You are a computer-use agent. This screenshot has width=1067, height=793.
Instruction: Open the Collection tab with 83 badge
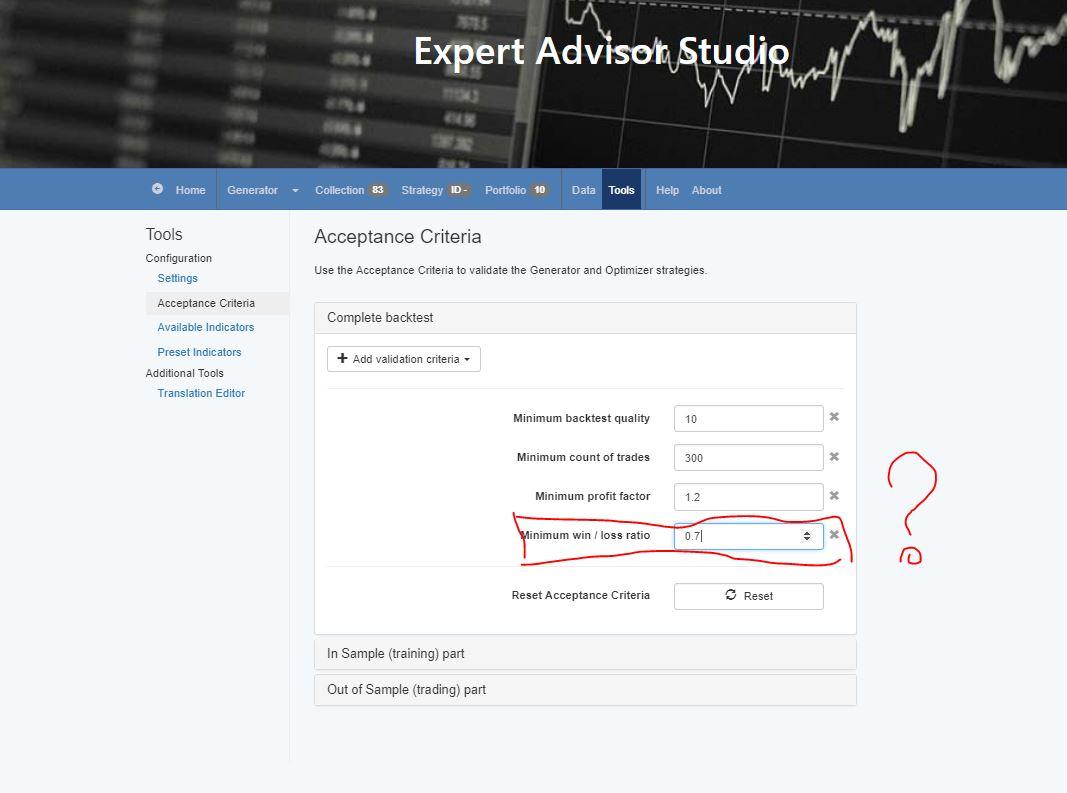[x=350, y=190]
